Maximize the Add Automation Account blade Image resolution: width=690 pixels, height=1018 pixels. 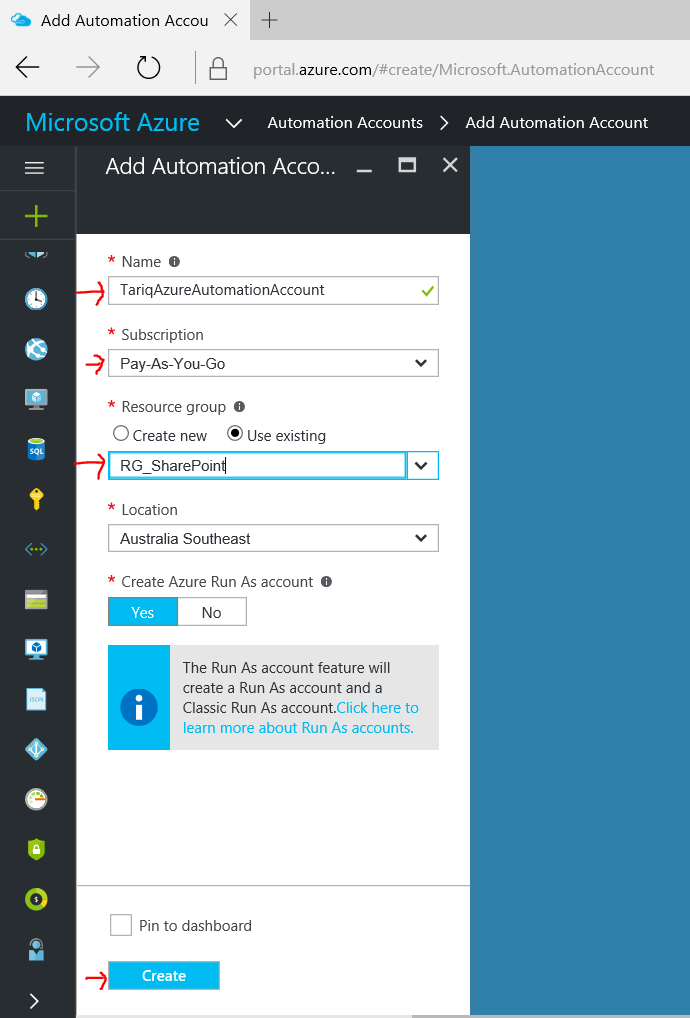407,166
